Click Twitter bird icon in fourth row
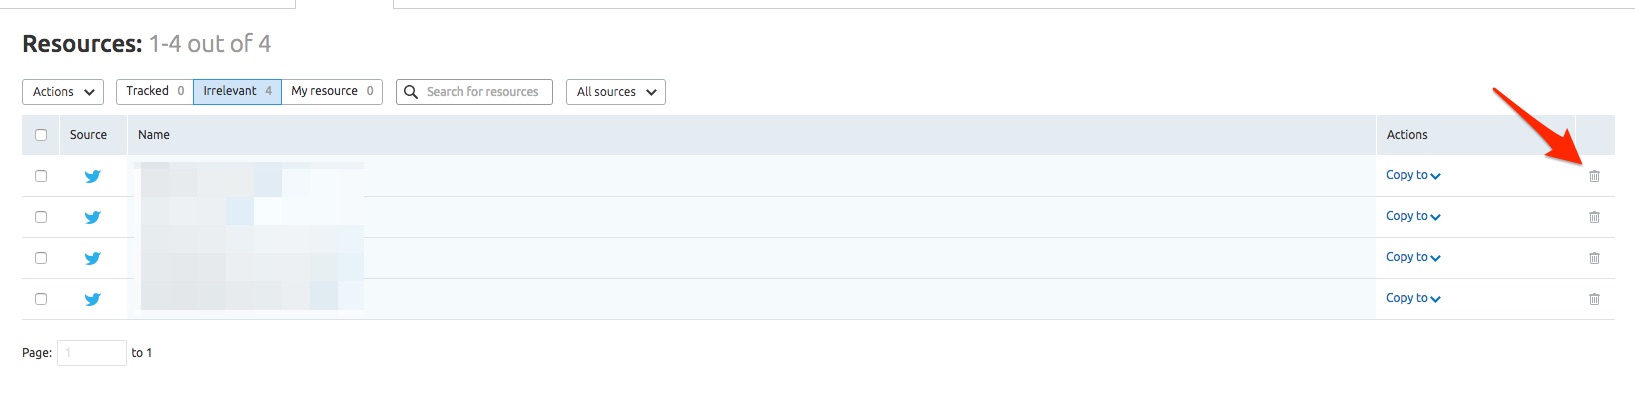 92,299
